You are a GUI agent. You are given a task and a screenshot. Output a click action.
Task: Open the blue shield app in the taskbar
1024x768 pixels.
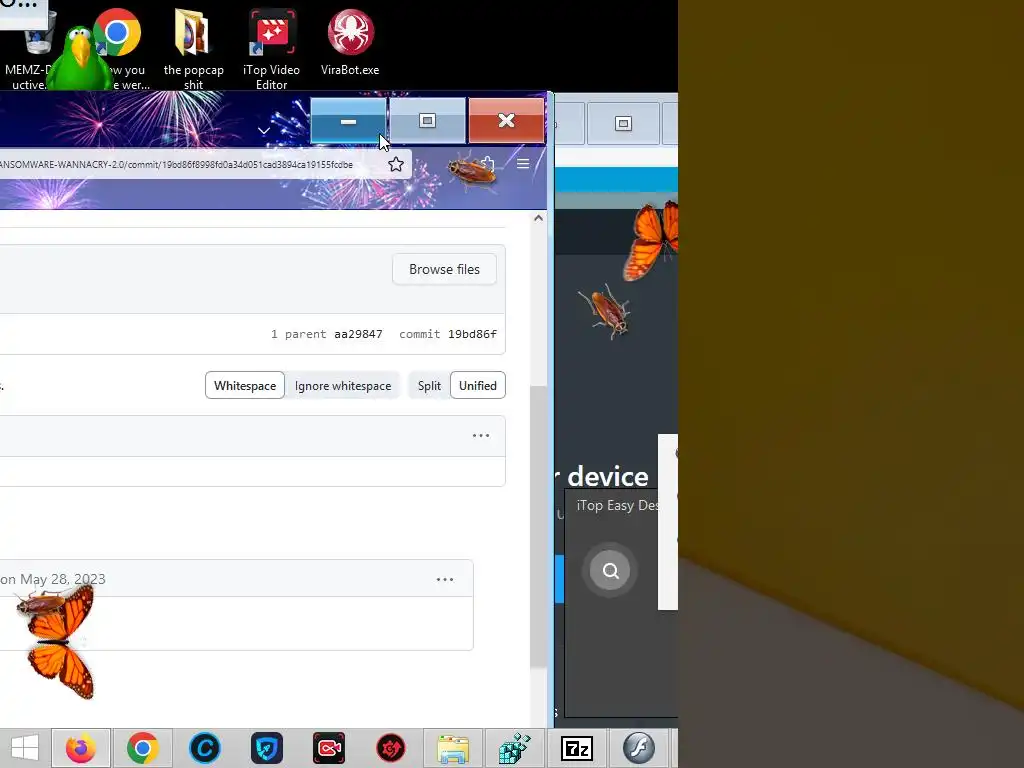pos(266,748)
